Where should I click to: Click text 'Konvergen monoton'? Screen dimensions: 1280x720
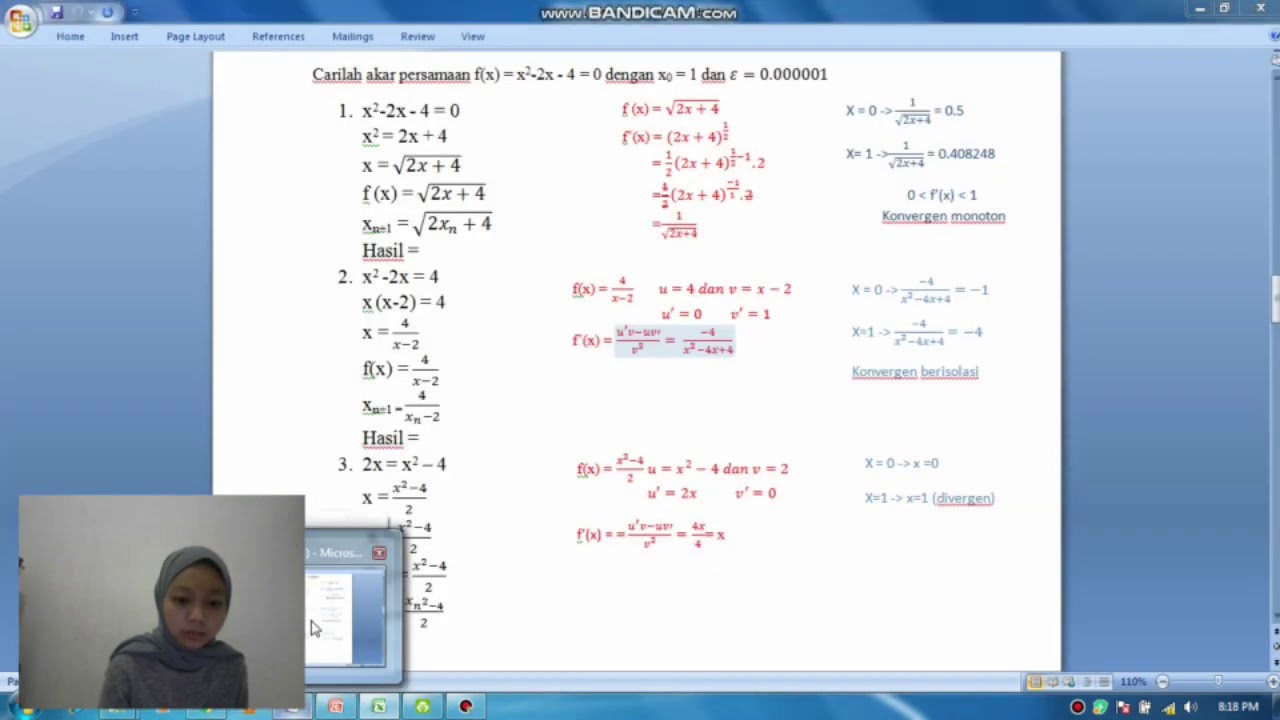(943, 216)
